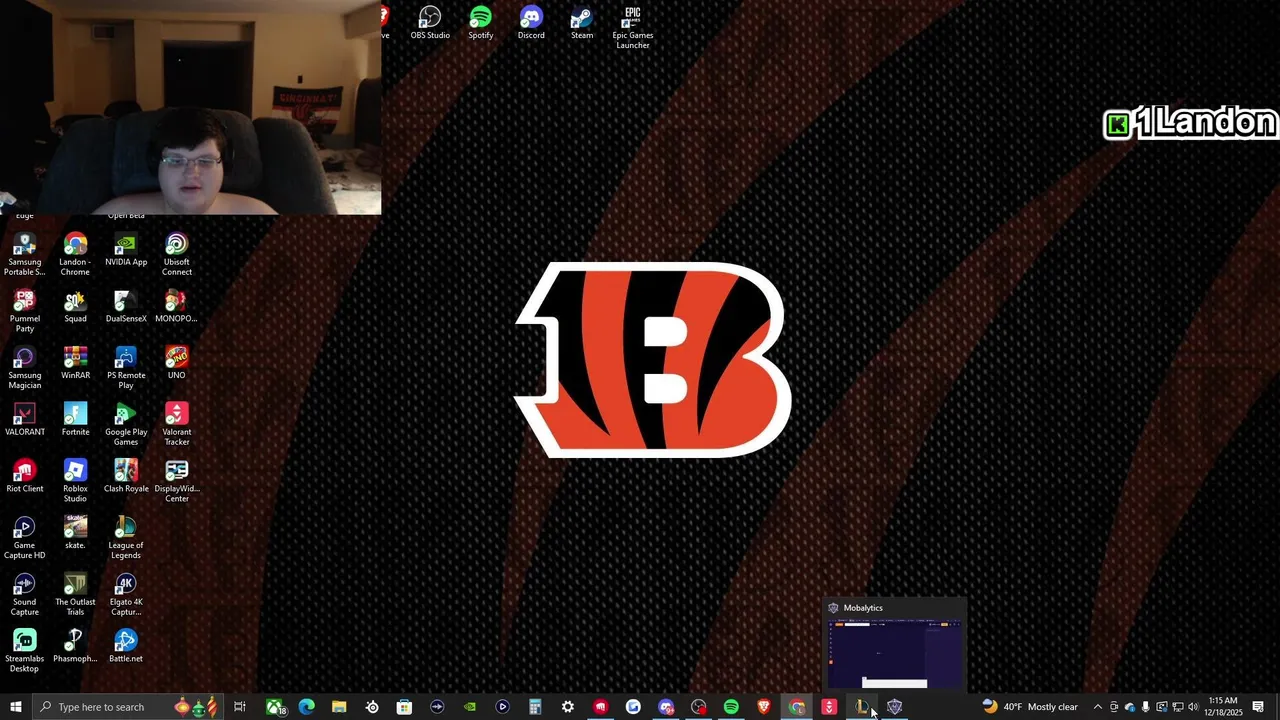Switch to Chrome window in the taskbar
This screenshot has height=720, width=1280.
(x=797, y=707)
